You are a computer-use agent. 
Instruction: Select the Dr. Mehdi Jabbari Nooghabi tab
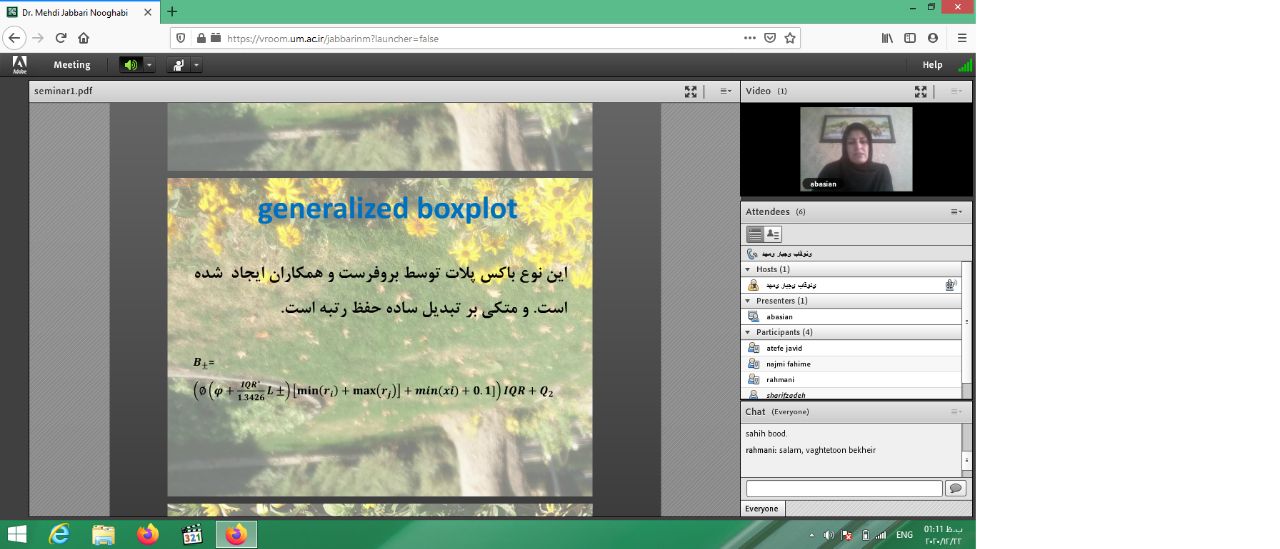click(80, 11)
